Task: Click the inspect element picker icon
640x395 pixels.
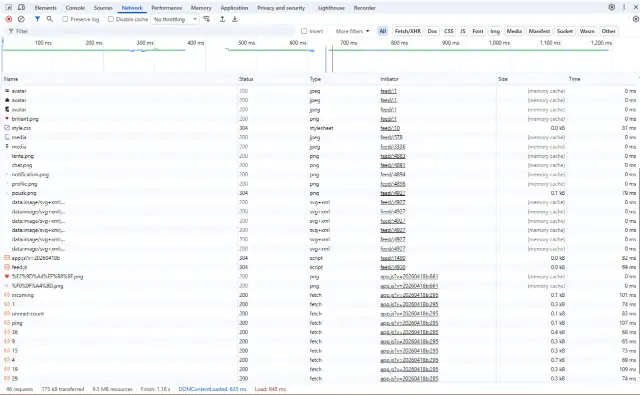Action: (9, 7)
